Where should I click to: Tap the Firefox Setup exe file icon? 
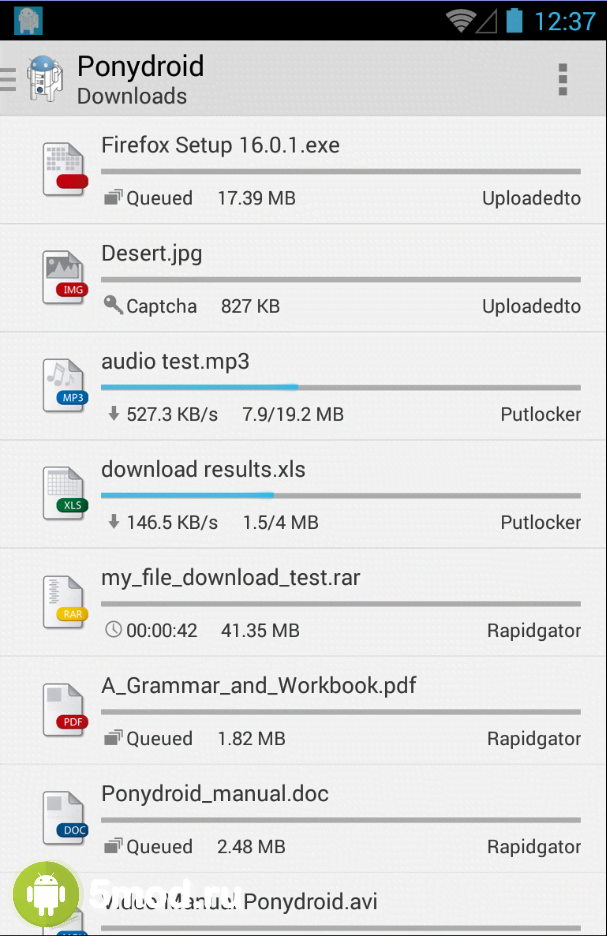click(x=65, y=169)
